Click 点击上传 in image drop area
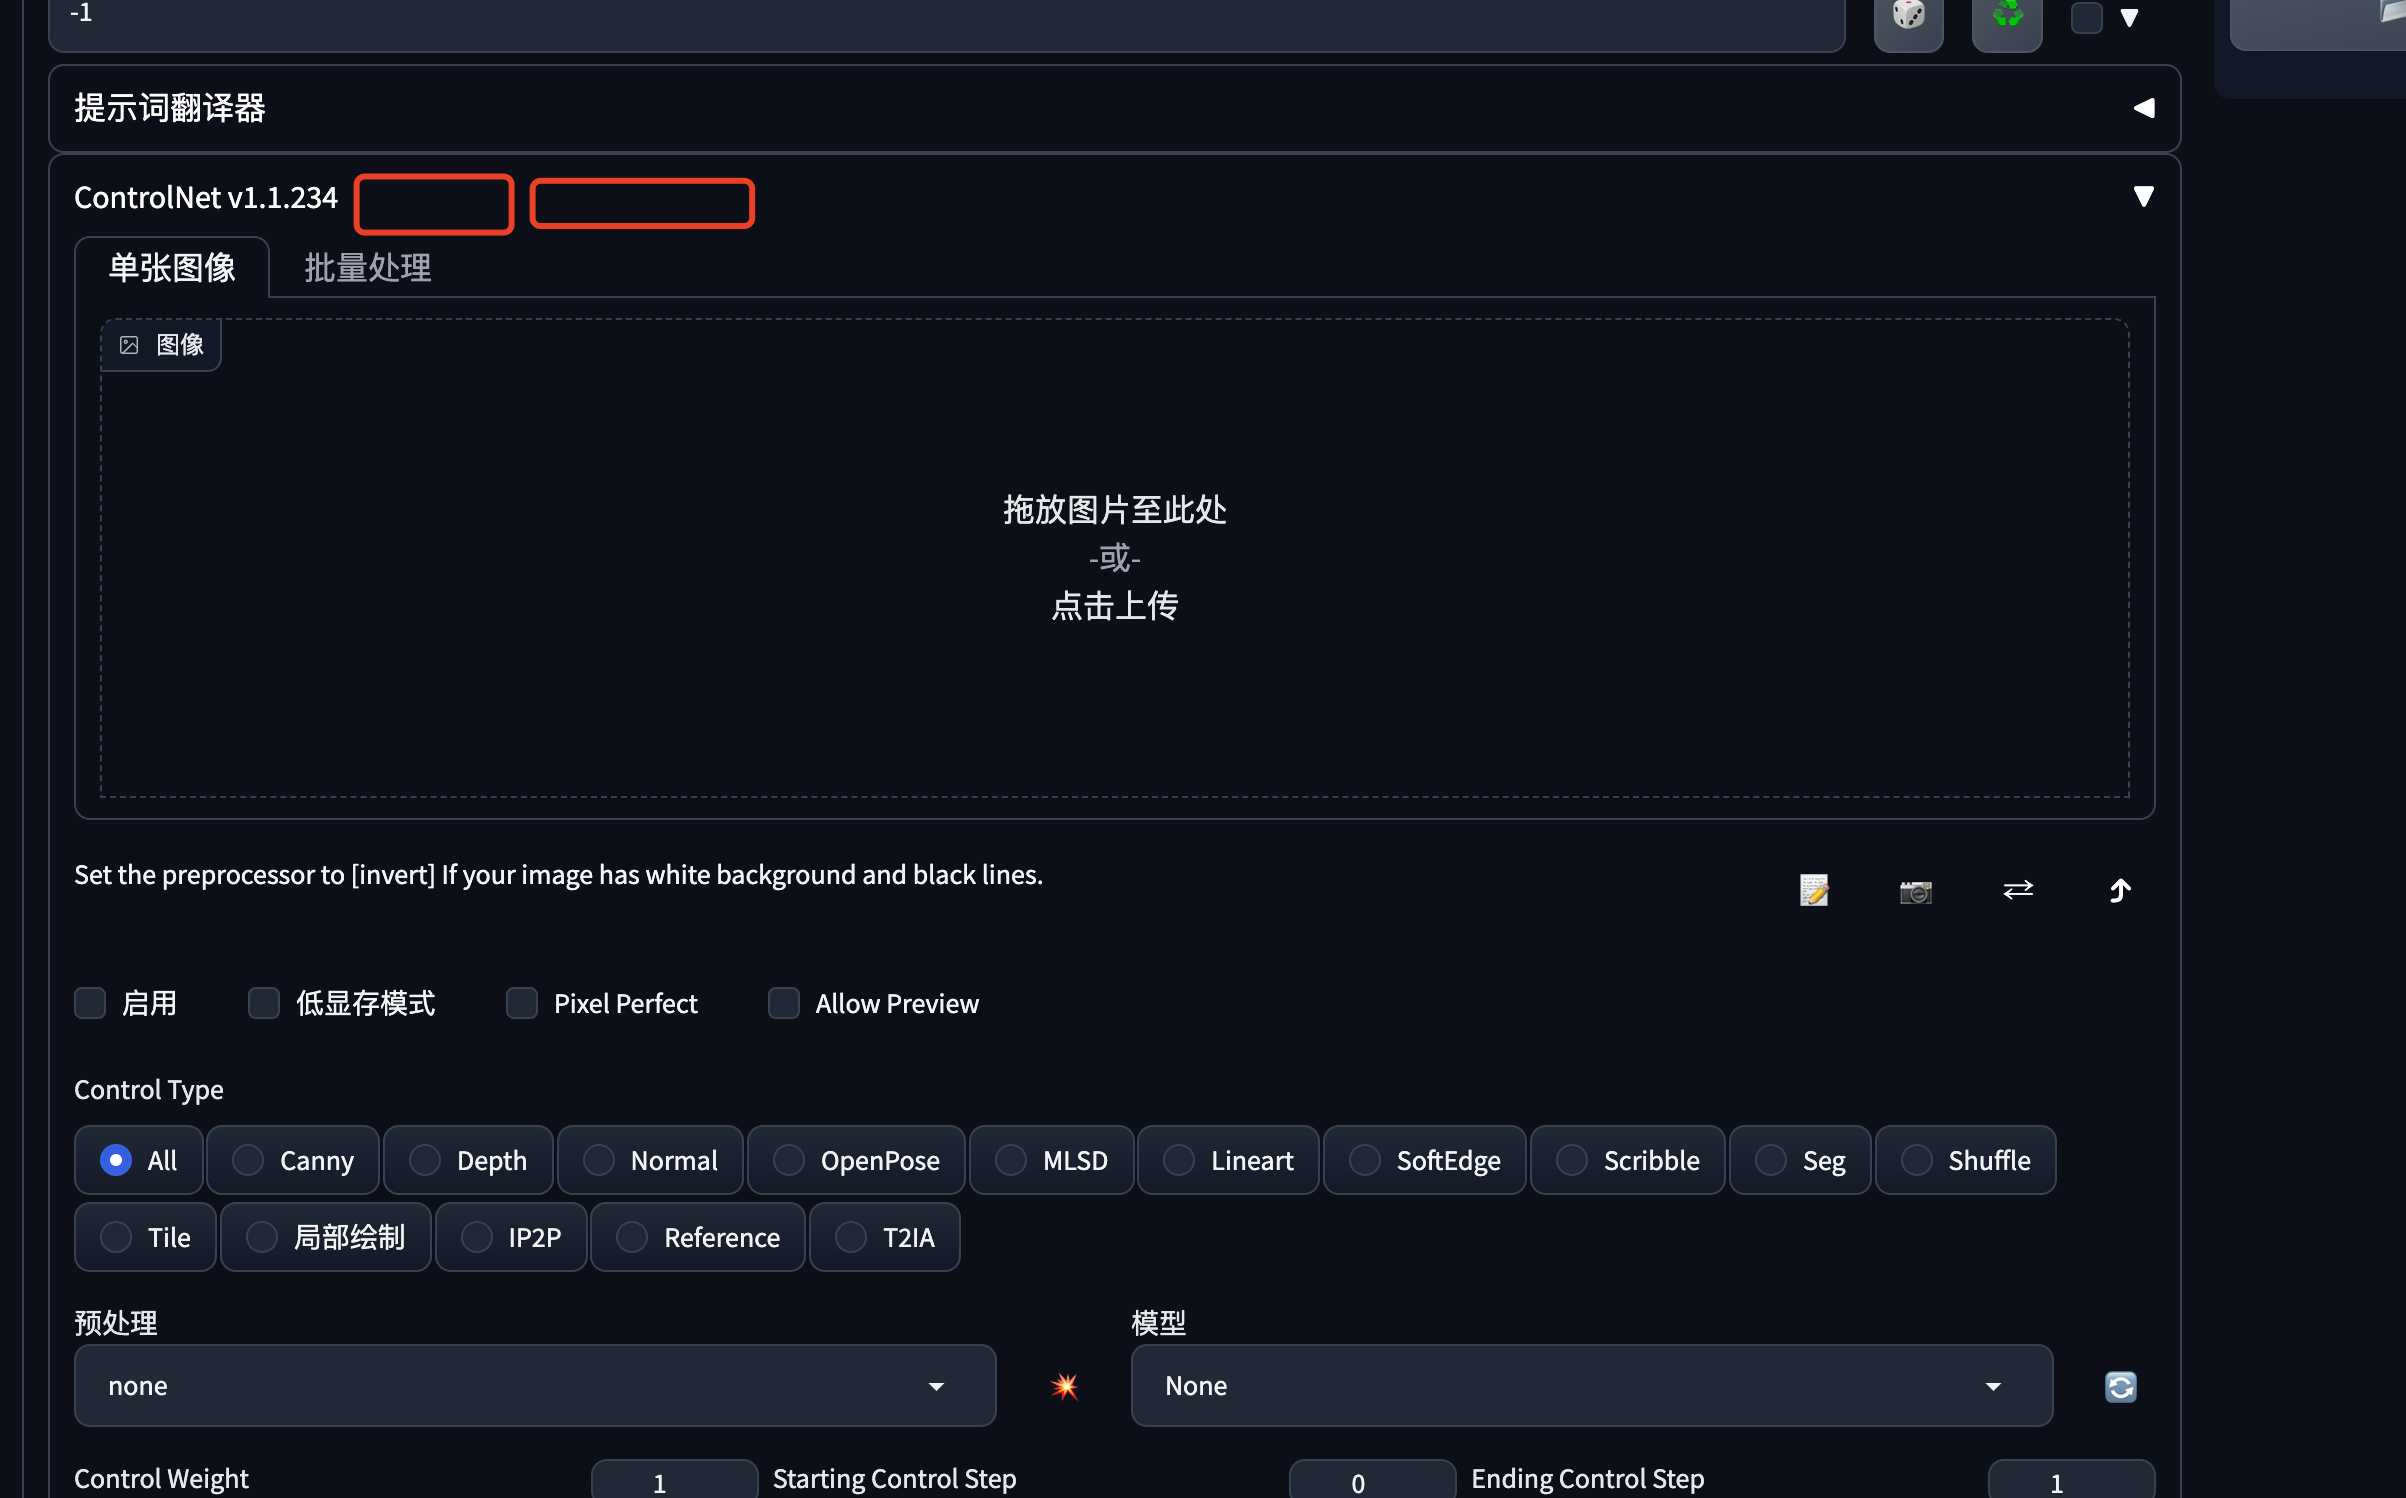This screenshot has height=1498, width=2406. pyautogui.click(x=1114, y=606)
